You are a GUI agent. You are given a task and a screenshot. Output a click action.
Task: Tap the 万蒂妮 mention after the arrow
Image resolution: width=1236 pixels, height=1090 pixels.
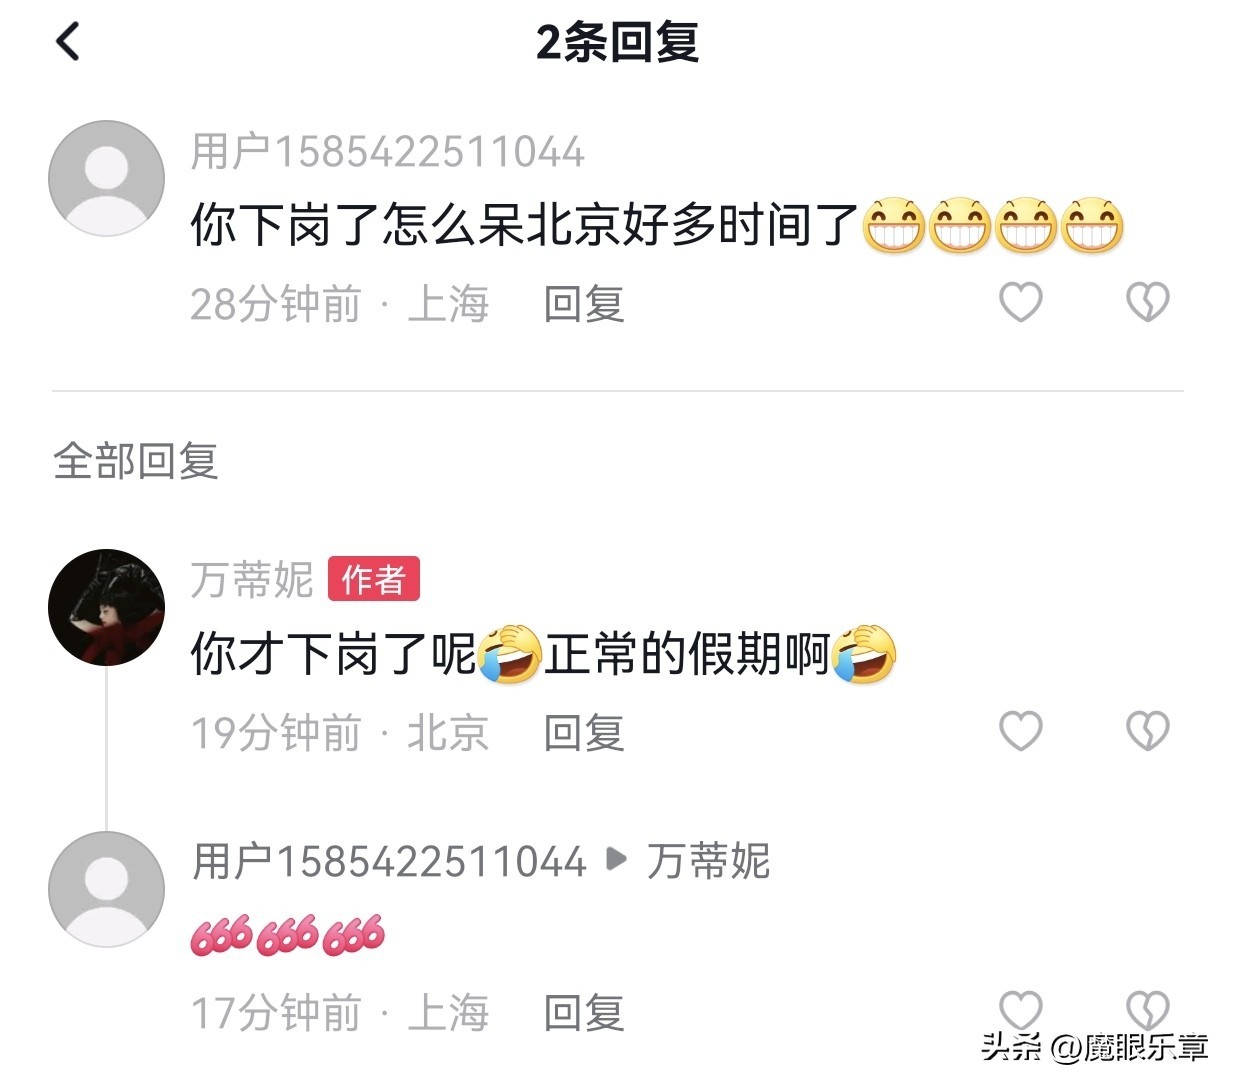(x=708, y=862)
